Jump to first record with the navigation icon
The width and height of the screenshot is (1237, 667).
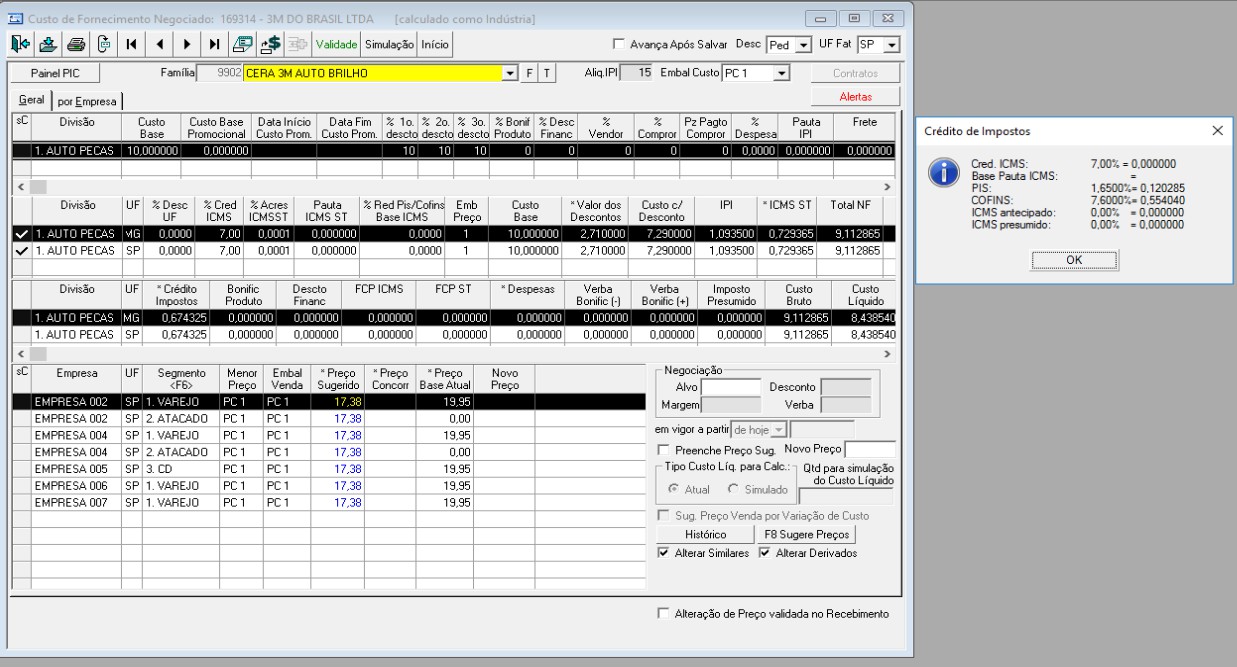click(x=130, y=43)
